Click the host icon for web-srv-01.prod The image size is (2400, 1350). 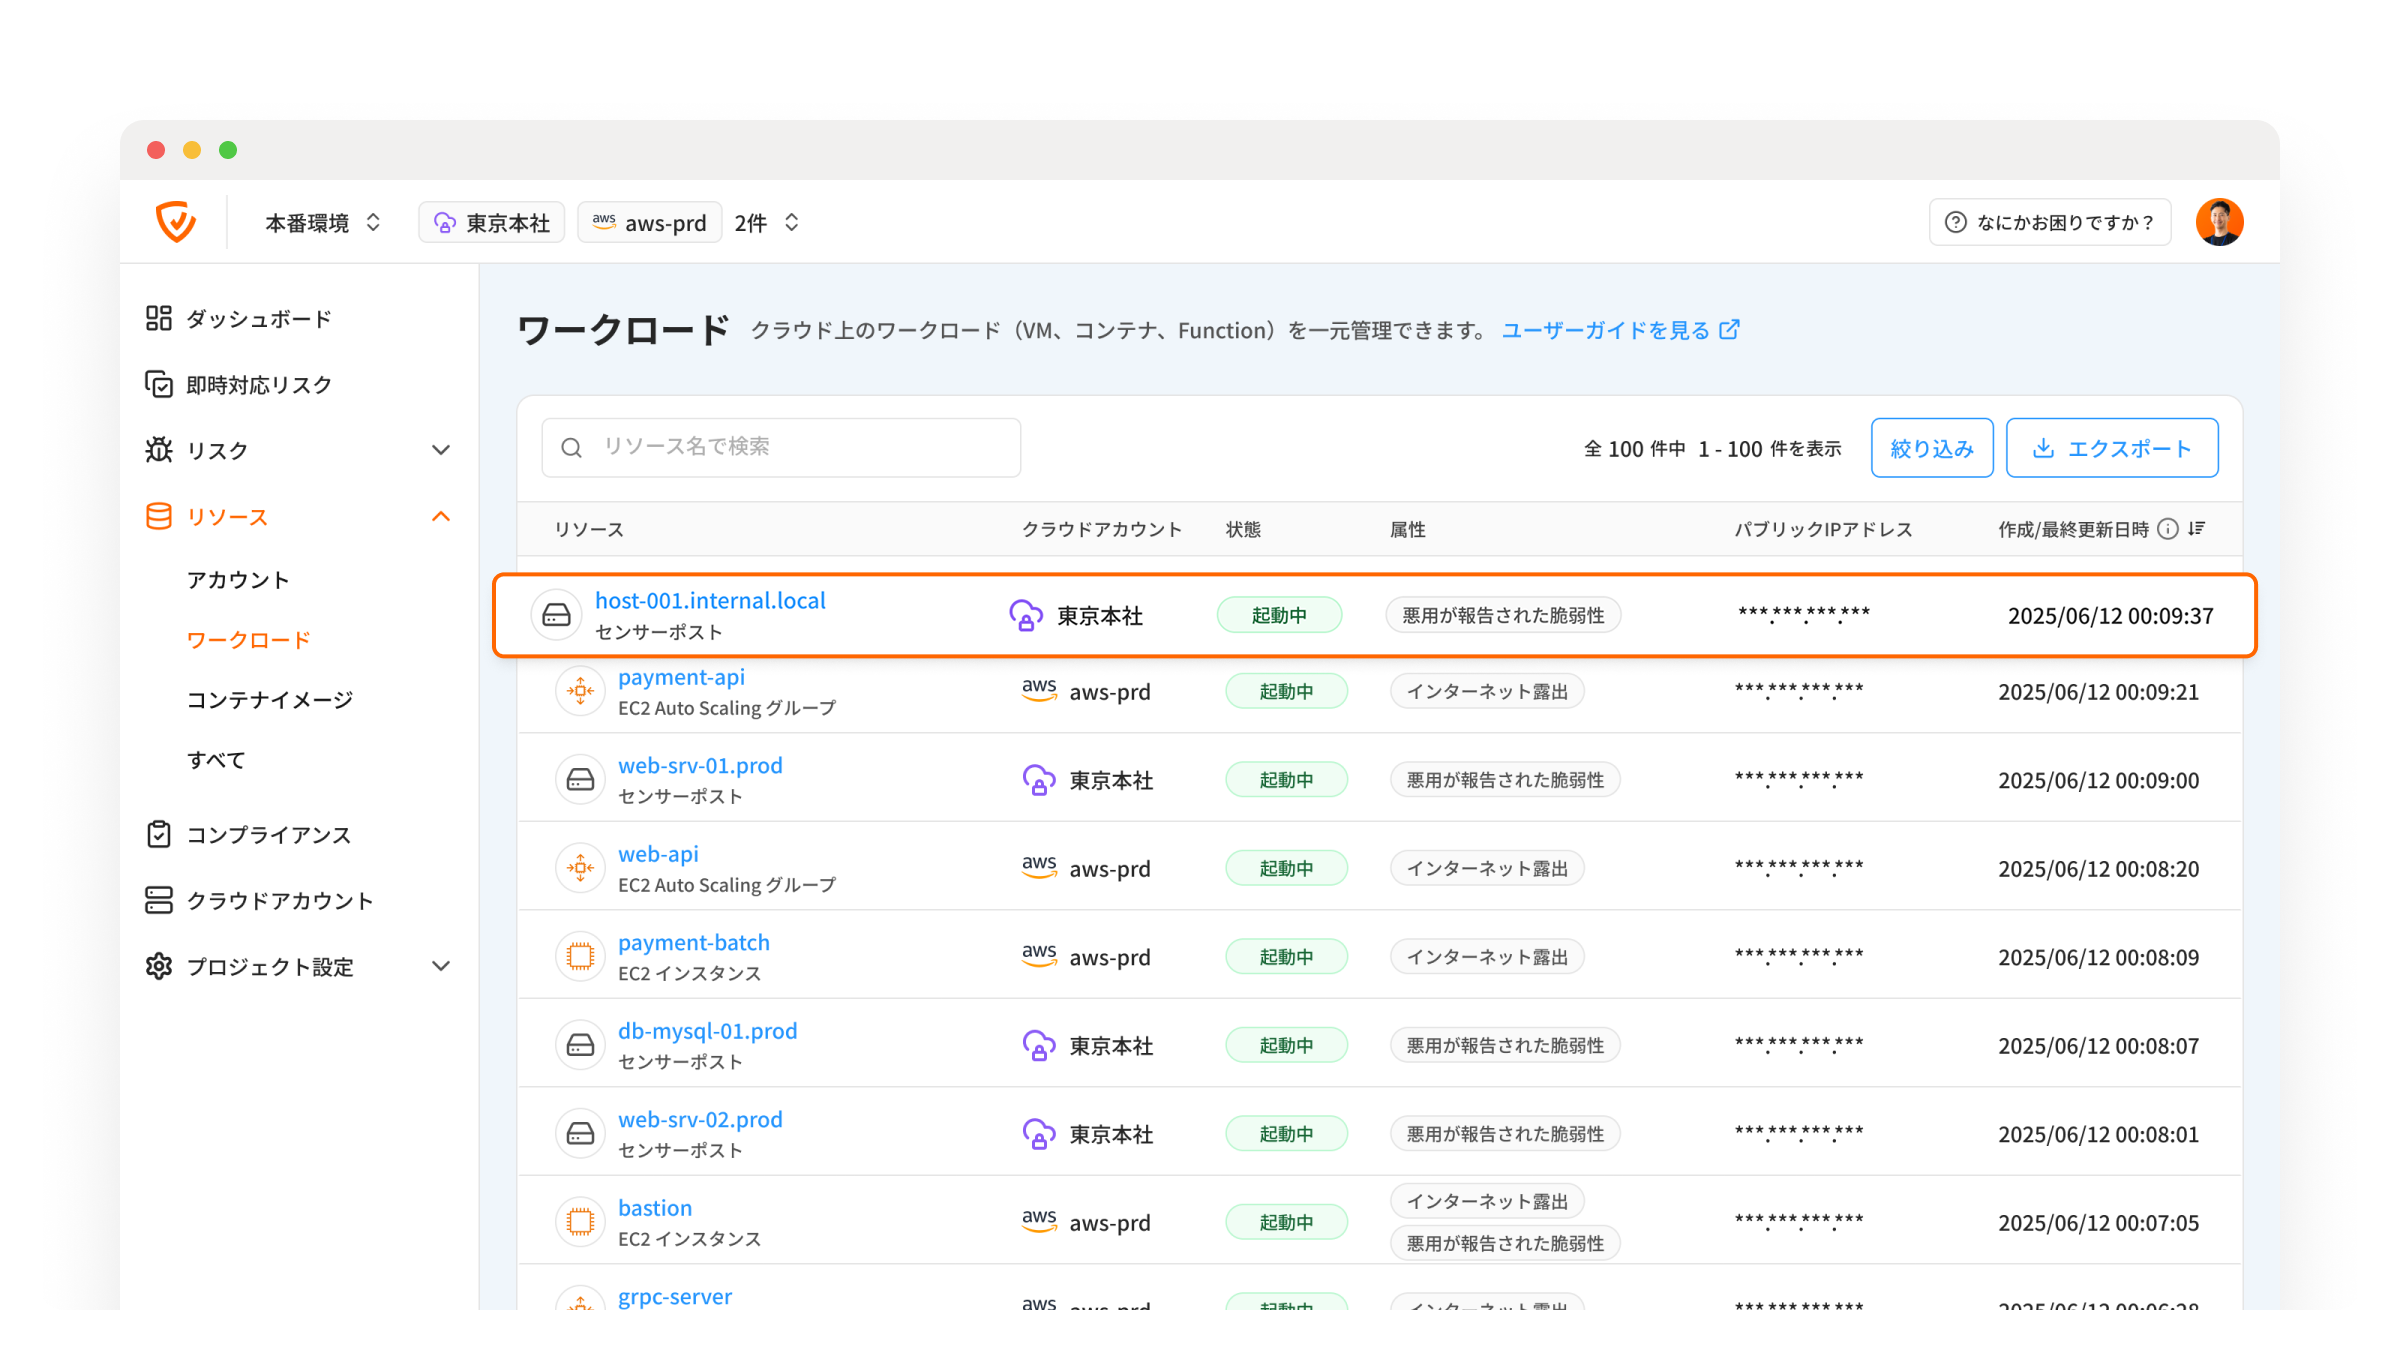point(580,779)
